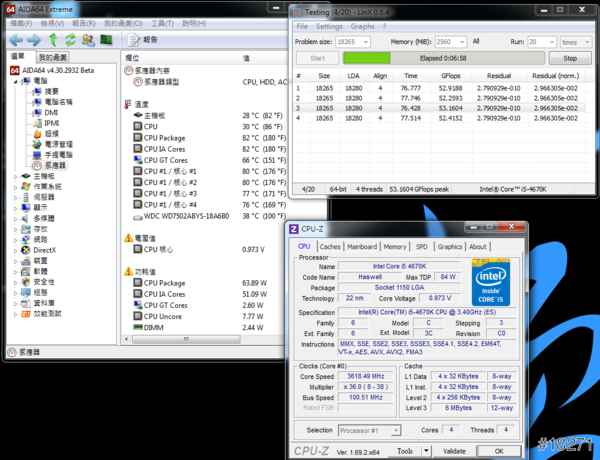Open the Graphs menu in LinX
Image resolution: width=600 pixels, height=460 pixels.
coord(362,26)
